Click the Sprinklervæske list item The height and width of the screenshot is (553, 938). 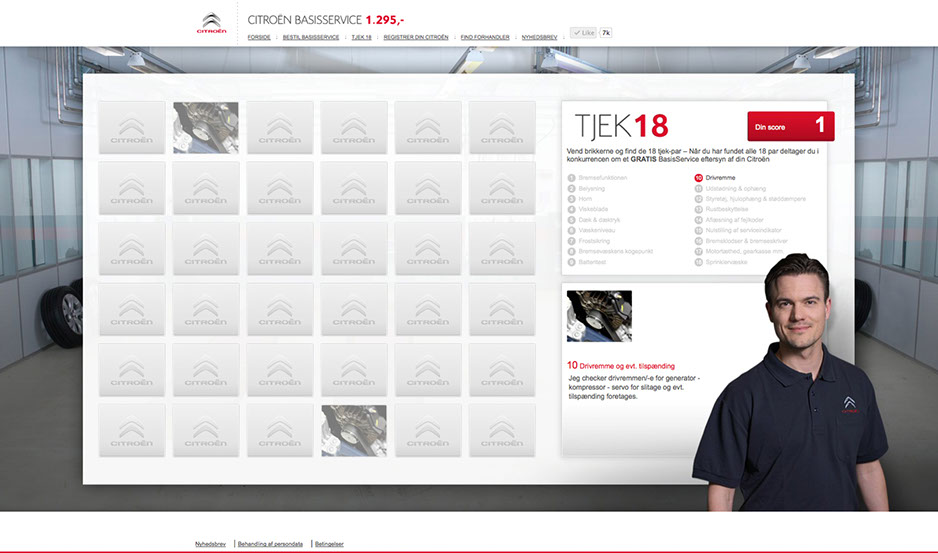[721, 262]
